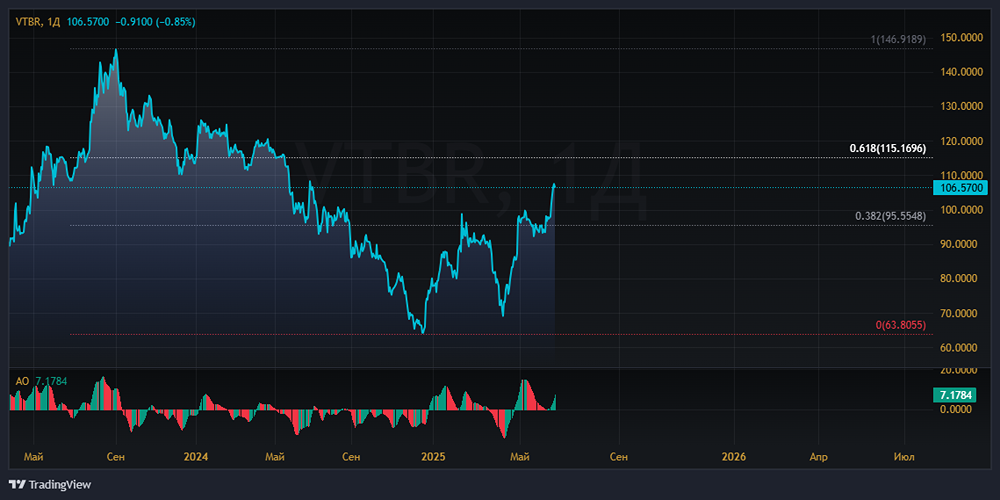The image size is (1000, 500).
Task: Click the Июл time axis label
Action: tap(904, 457)
